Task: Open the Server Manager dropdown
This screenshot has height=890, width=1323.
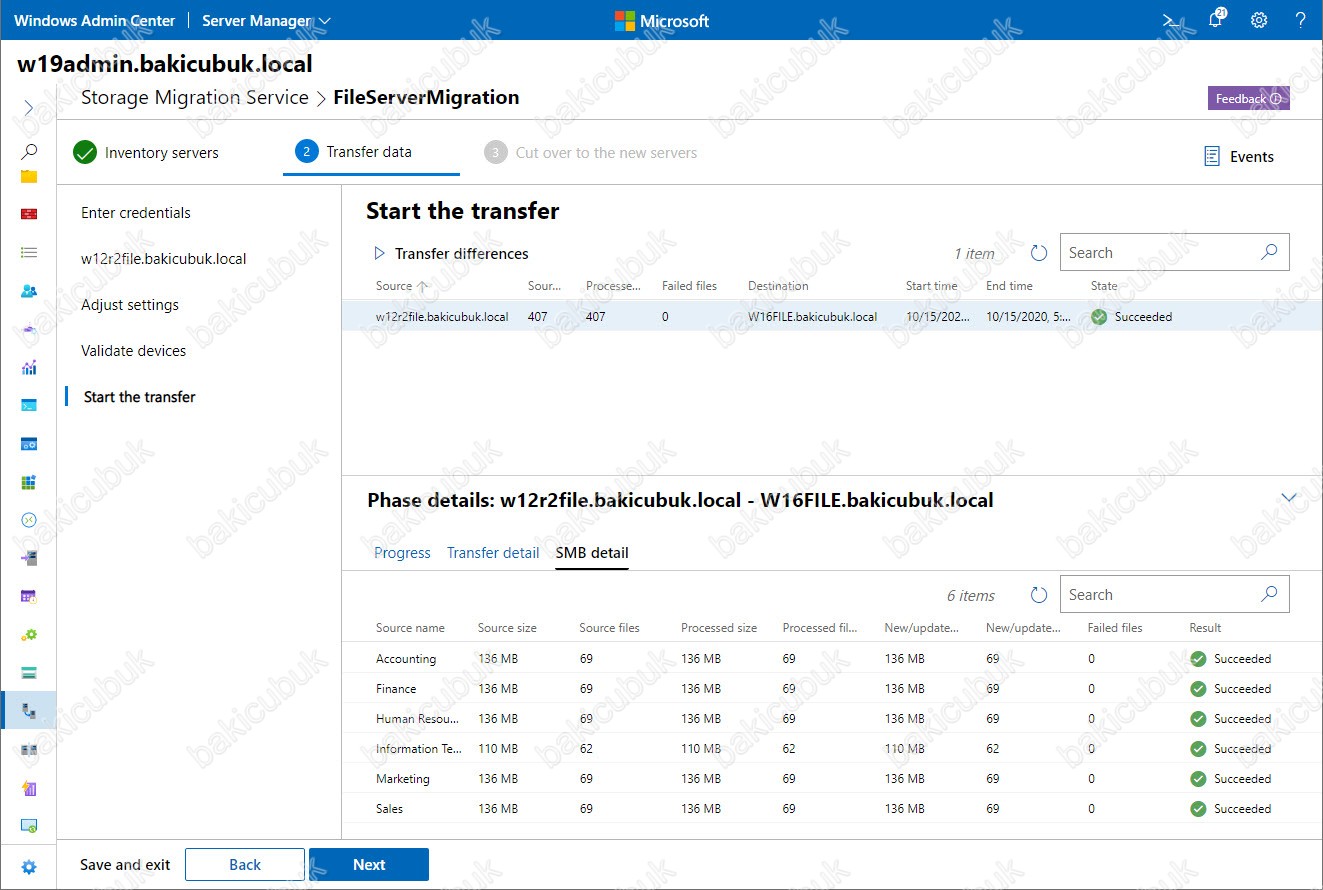Action: point(266,20)
